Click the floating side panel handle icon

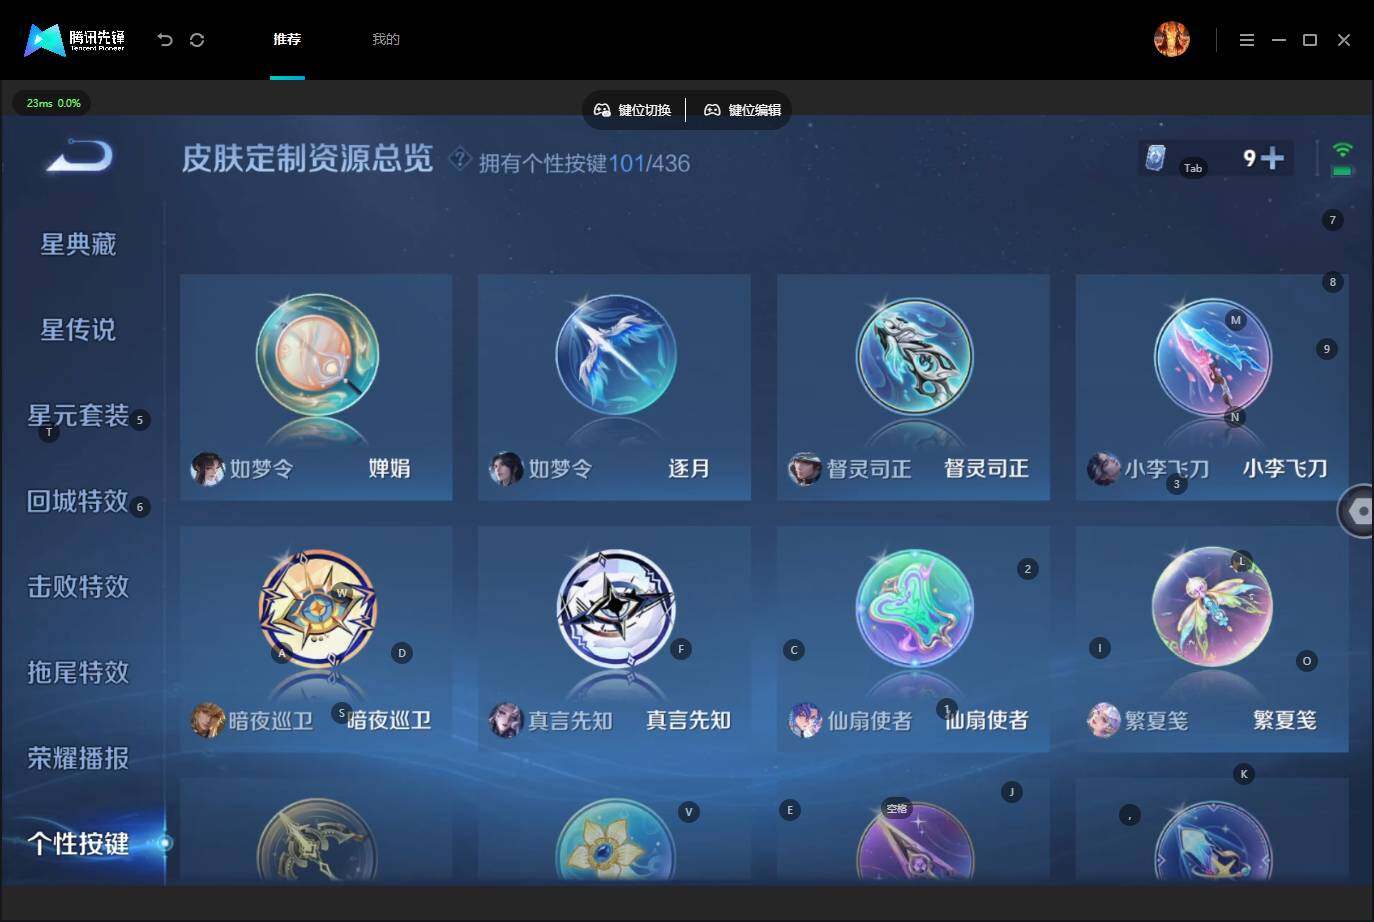1357,511
